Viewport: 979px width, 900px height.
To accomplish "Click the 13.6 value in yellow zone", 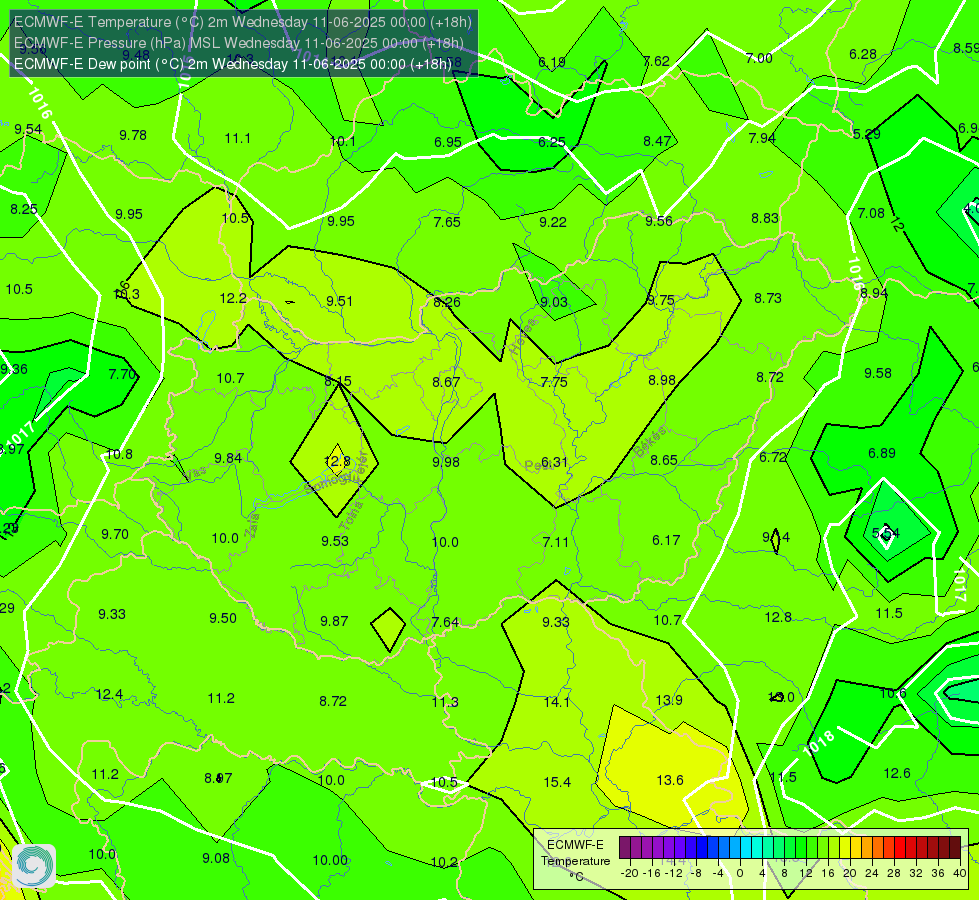I will pyautogui.click(x=670, y=780).
